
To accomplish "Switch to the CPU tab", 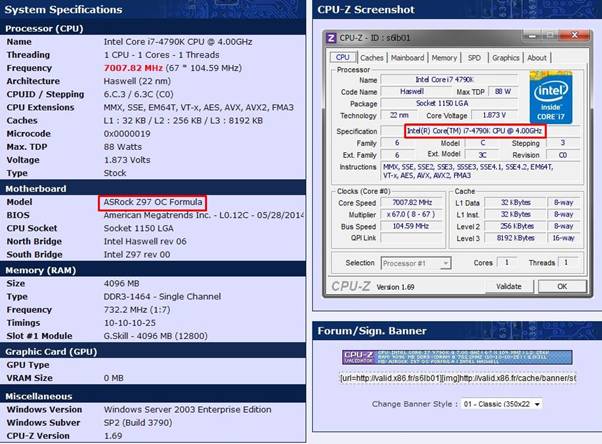I will [x=342, y=58].
